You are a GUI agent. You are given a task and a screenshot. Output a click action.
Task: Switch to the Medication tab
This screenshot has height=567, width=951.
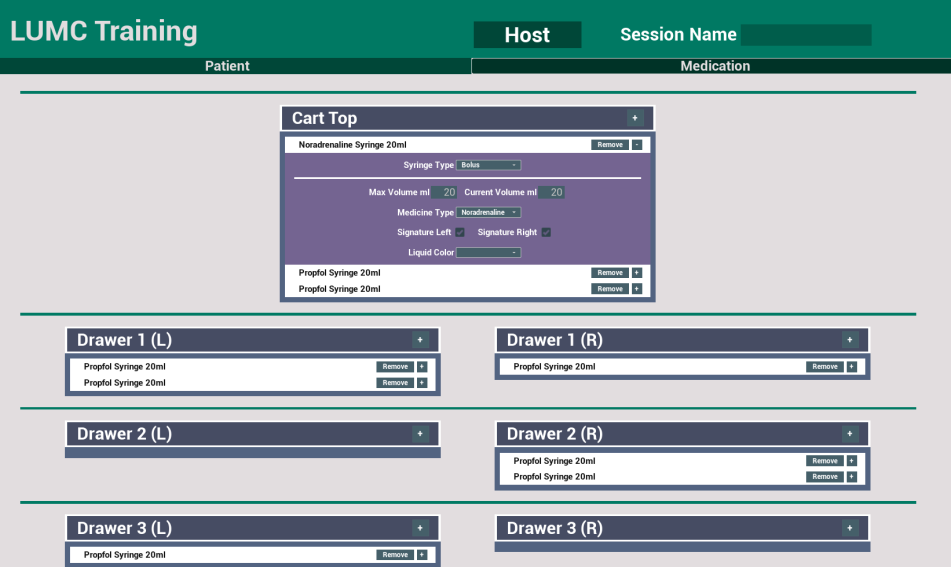tap(711, 66)
